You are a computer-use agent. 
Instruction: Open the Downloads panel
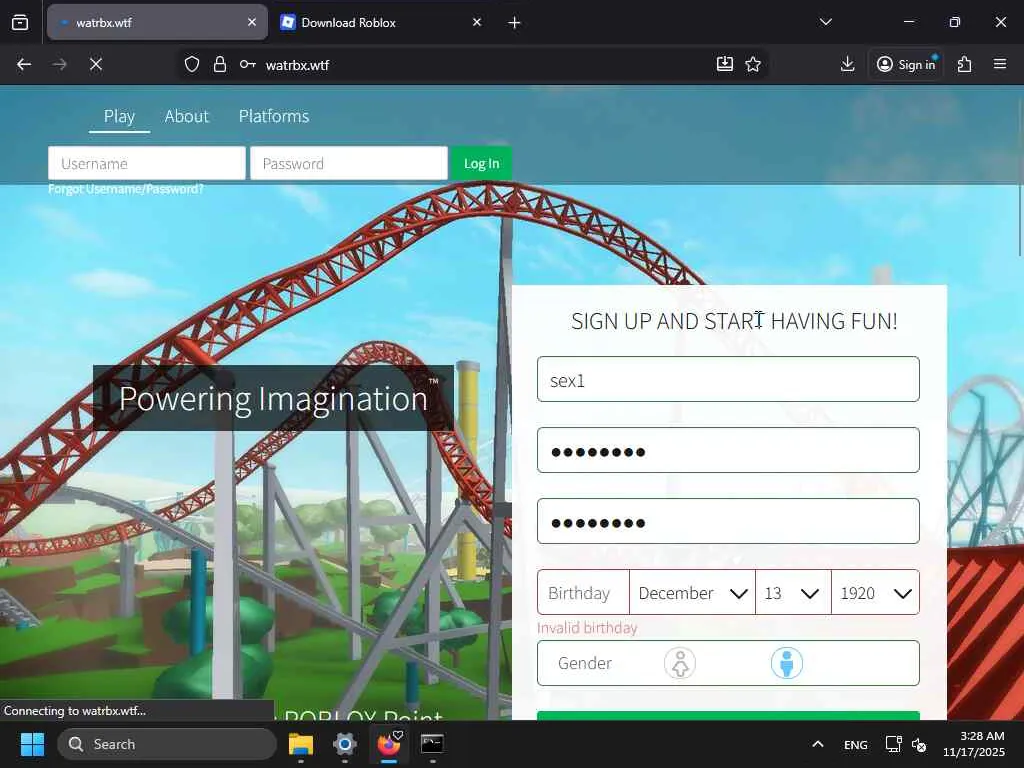pos(848,64)
